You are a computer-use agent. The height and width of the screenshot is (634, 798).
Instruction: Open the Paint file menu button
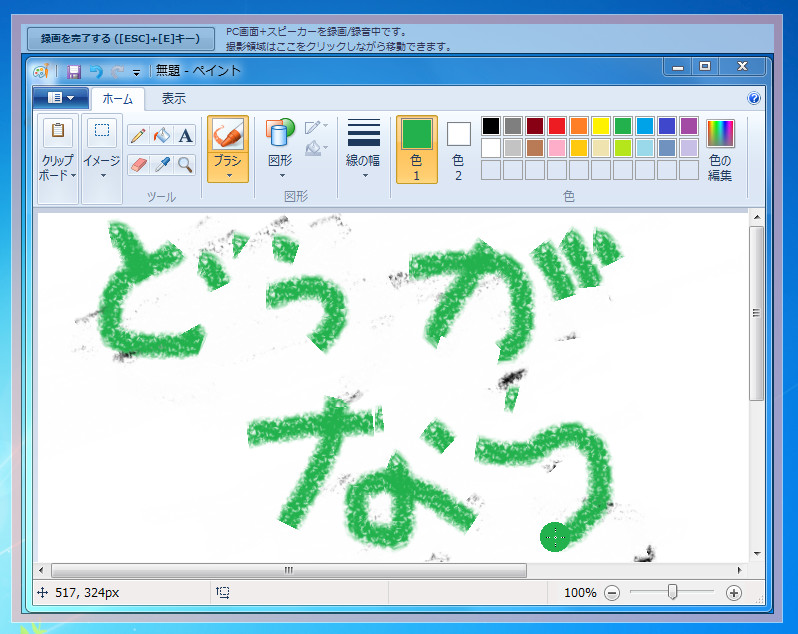[61, 97]
